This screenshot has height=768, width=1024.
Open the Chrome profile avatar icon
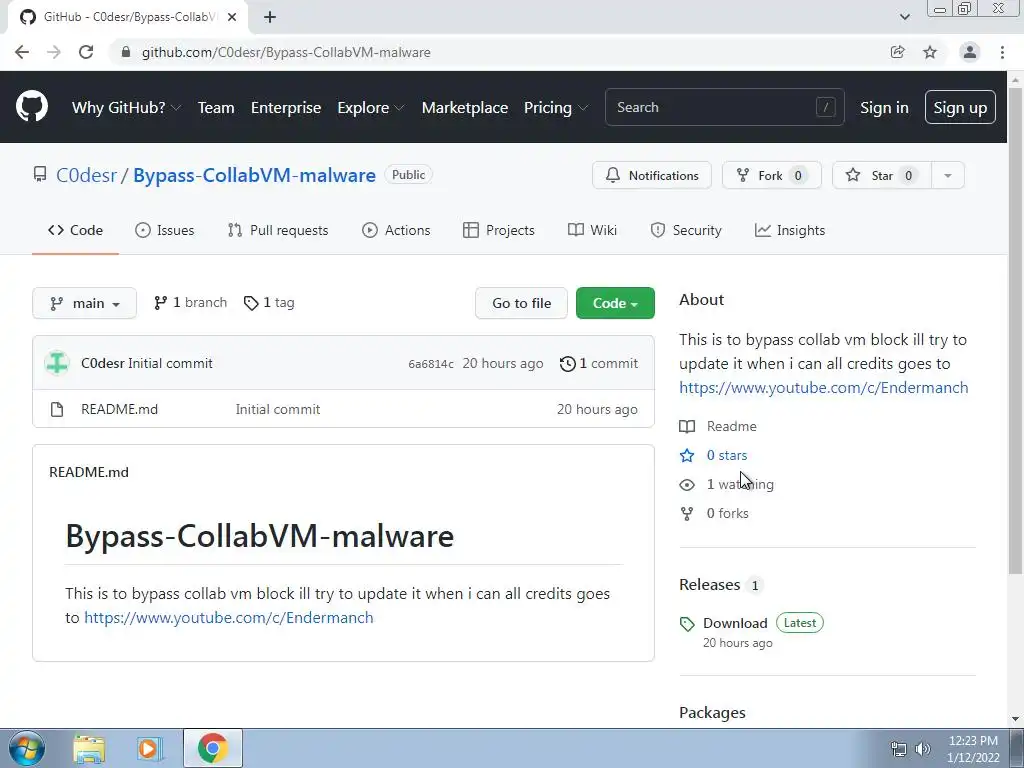pos(970,52)
